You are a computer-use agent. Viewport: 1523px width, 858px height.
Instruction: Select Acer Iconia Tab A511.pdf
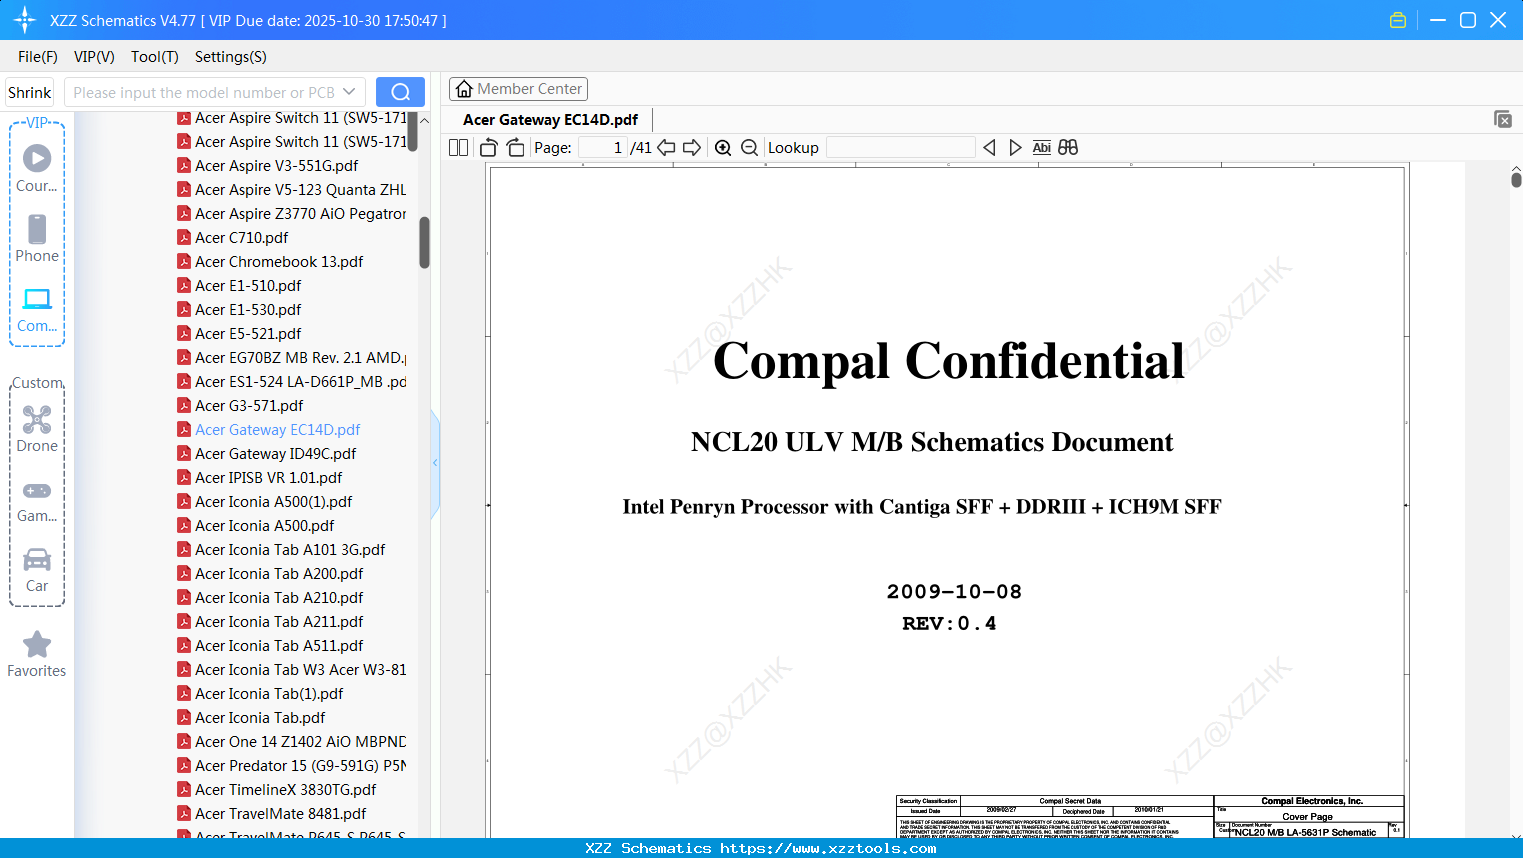point(270,646)
